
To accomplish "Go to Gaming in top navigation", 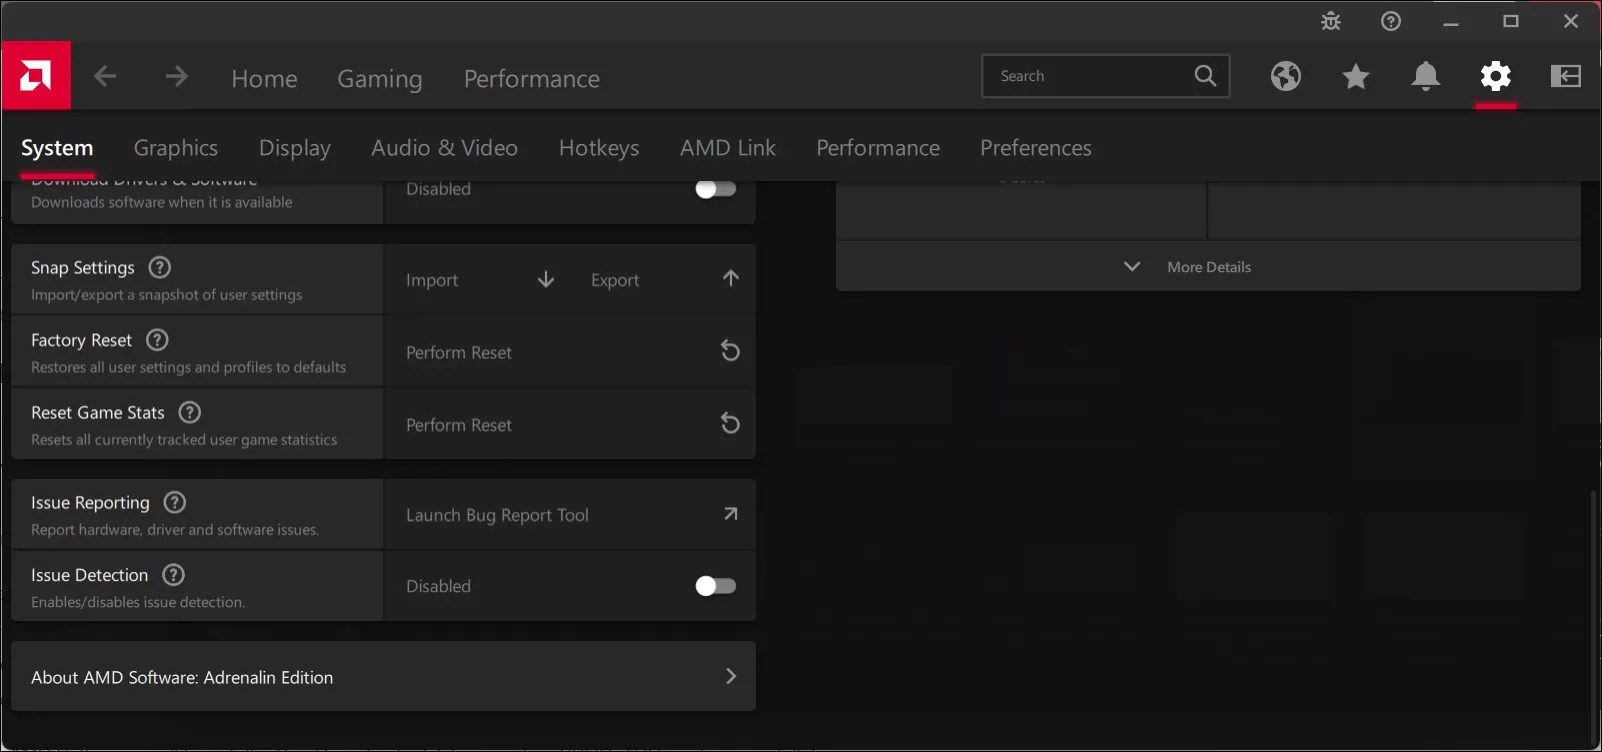I will 380,78.
